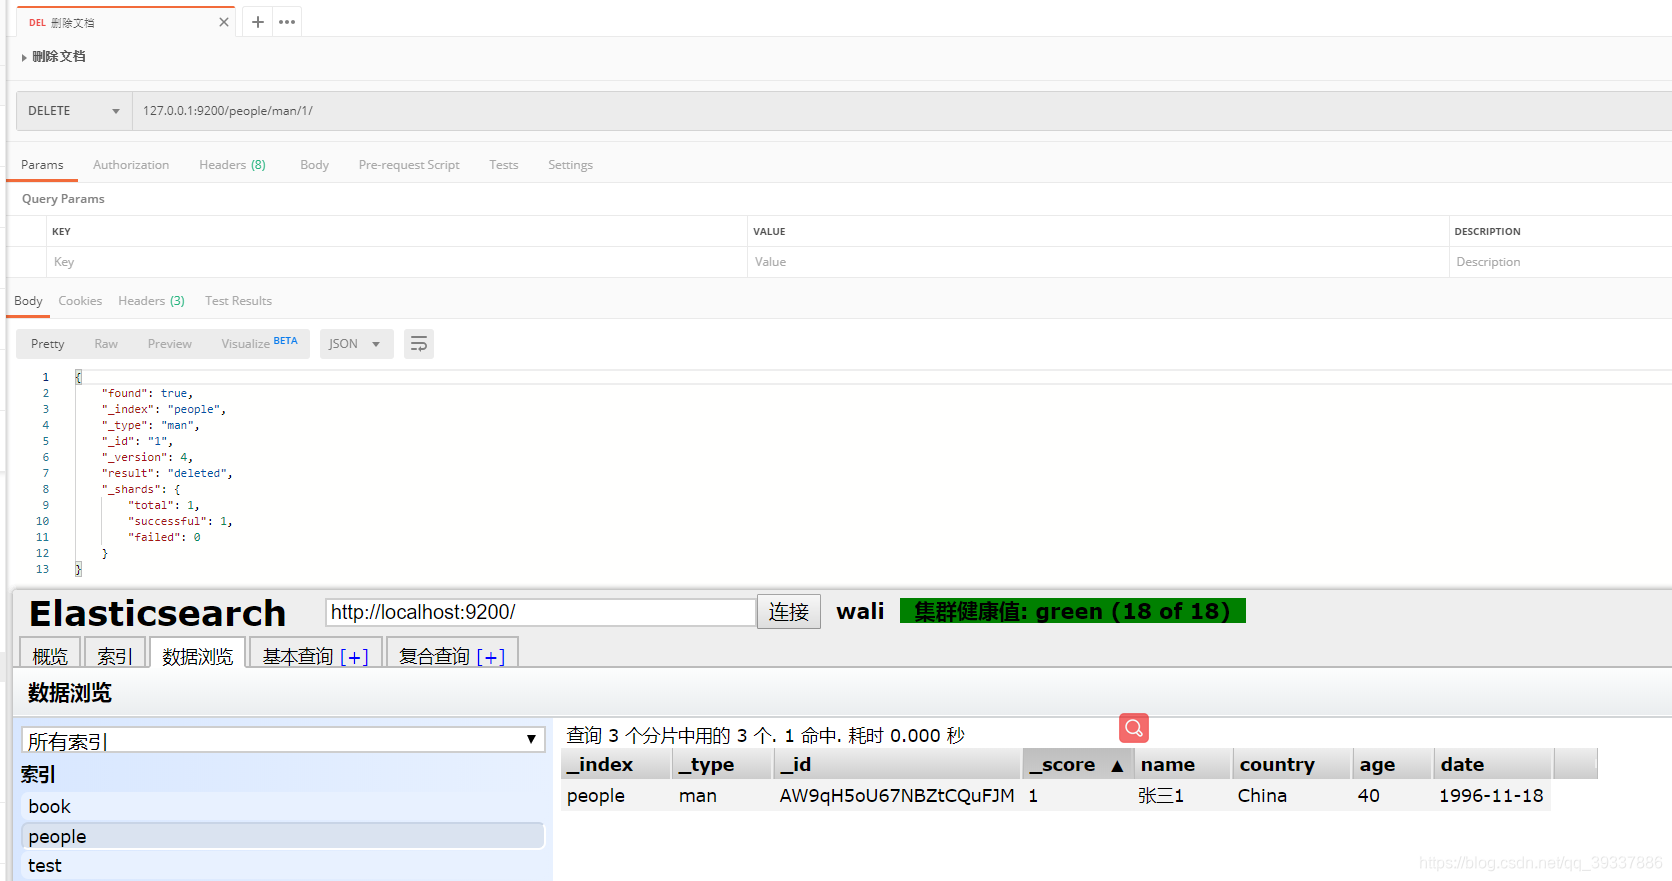This screenshot has height=881, width=1672.
Task: Close the 删除文档 request tab
Action: click(x=224, y=22)
